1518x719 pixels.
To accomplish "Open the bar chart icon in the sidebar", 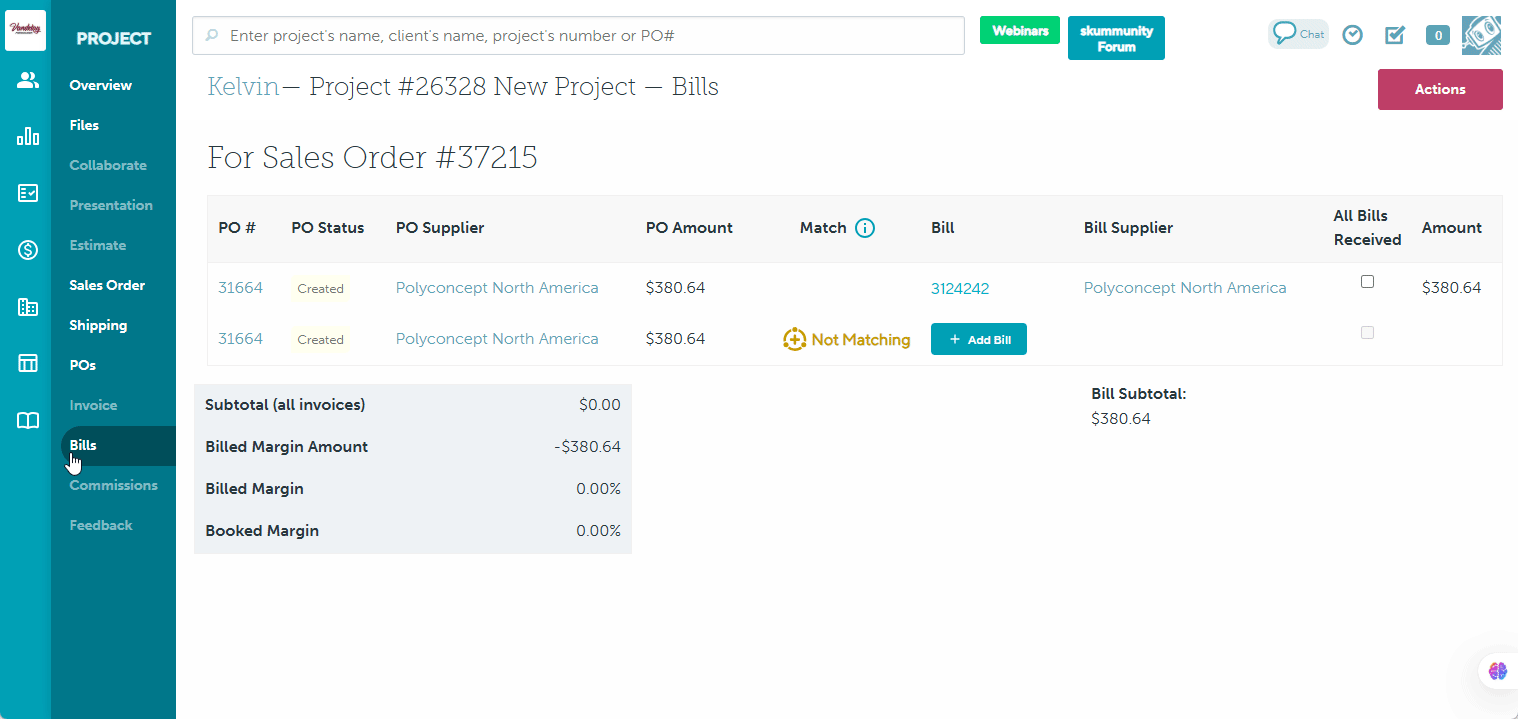I will 28,137.
